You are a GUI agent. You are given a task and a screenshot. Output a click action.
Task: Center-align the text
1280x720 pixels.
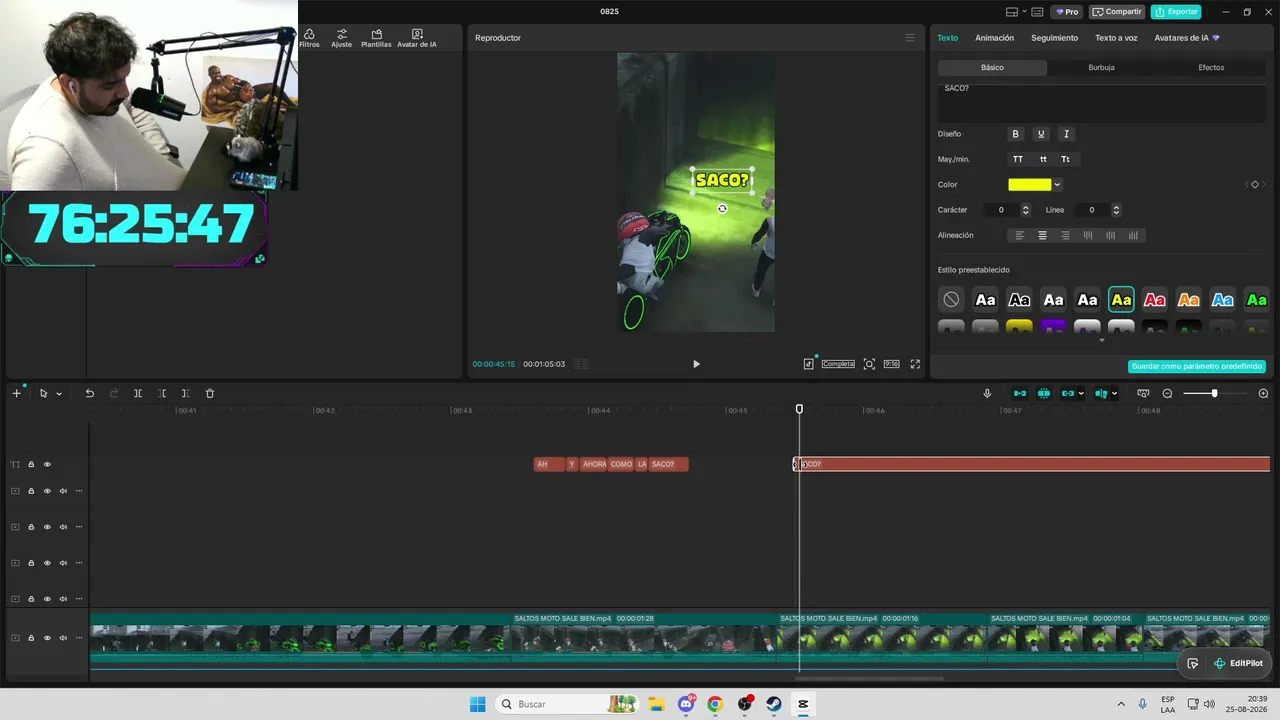click(x=1042, y=235)
